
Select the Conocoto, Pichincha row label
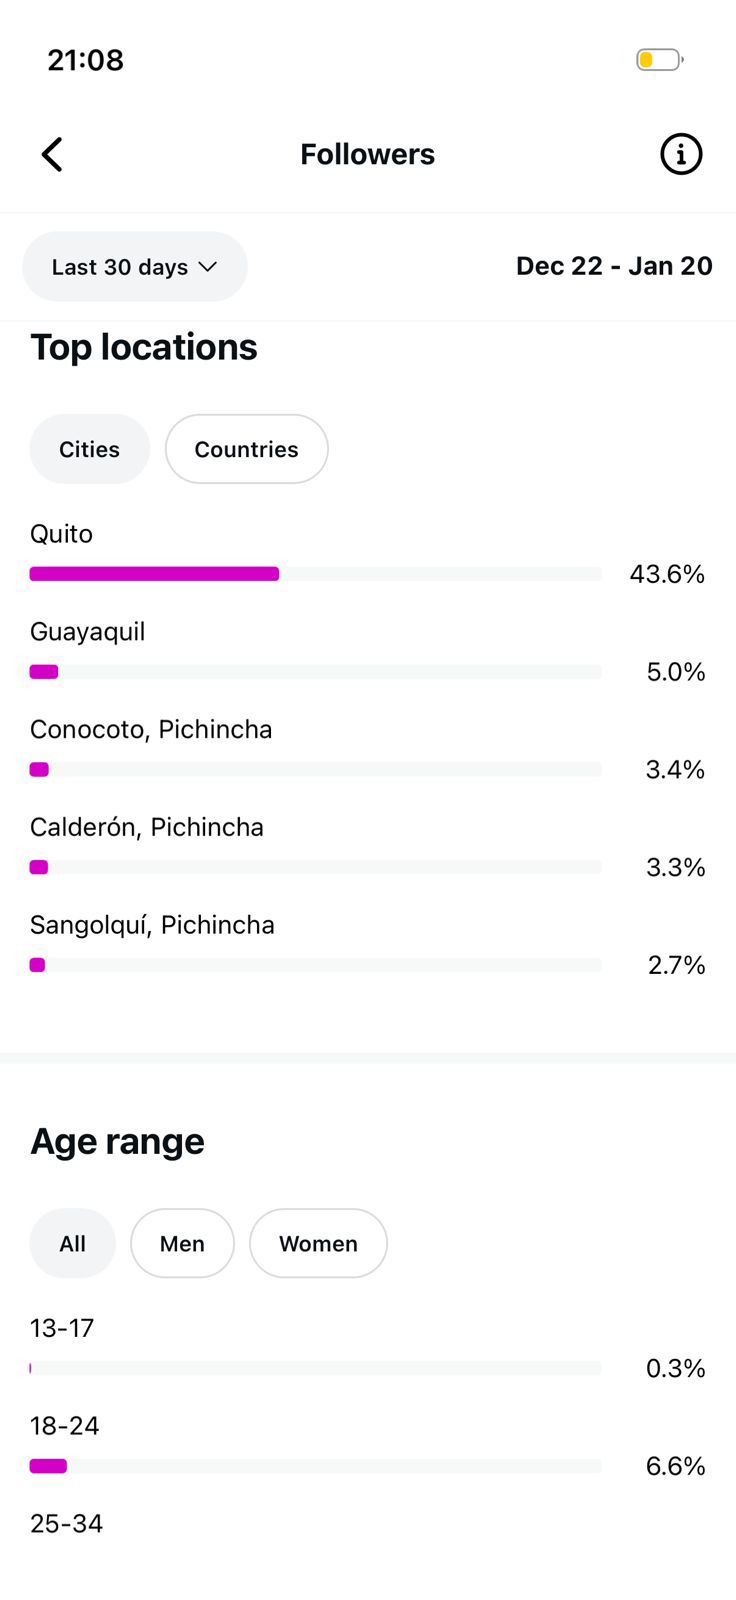pos(151,729)
